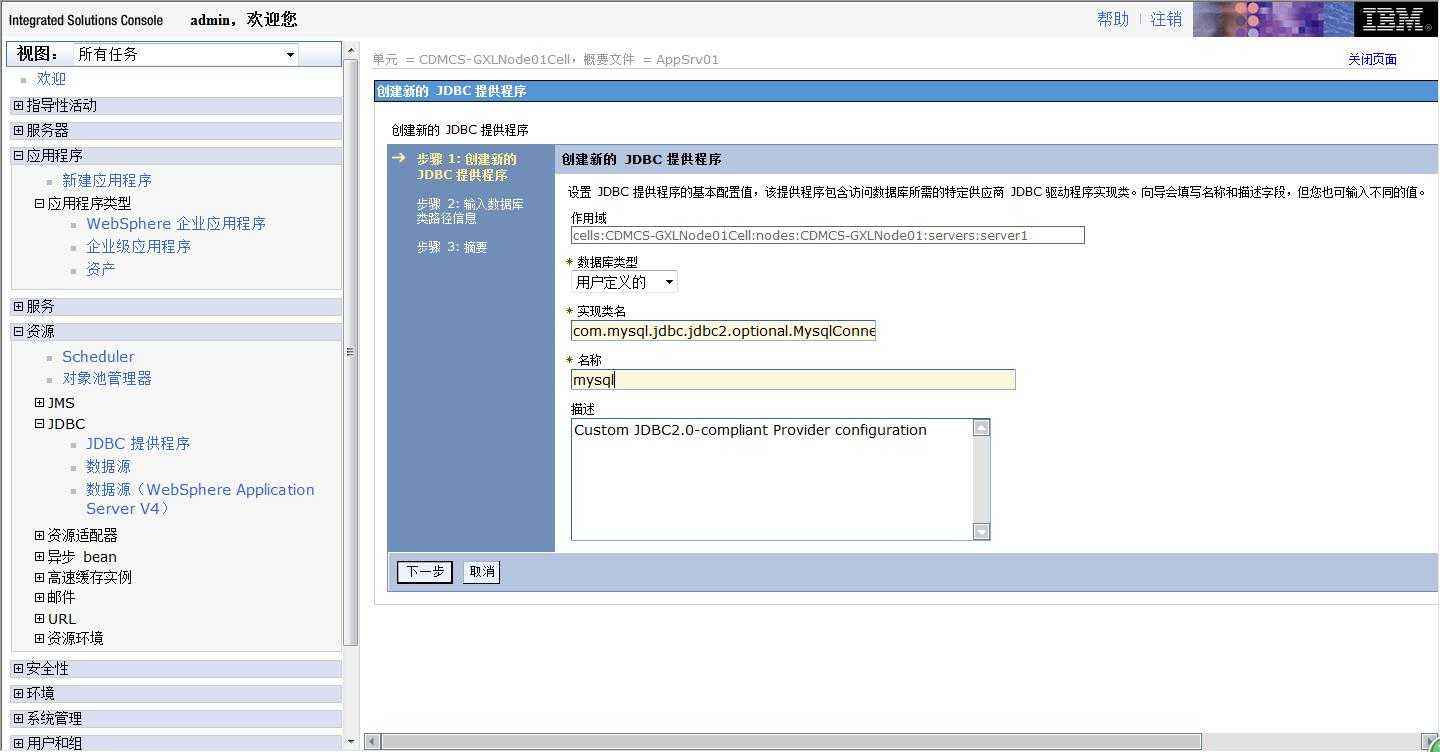Screen dimensions: 1440x752
Task: Expand the 高速缓存实例 node
Action: (40, 577)
